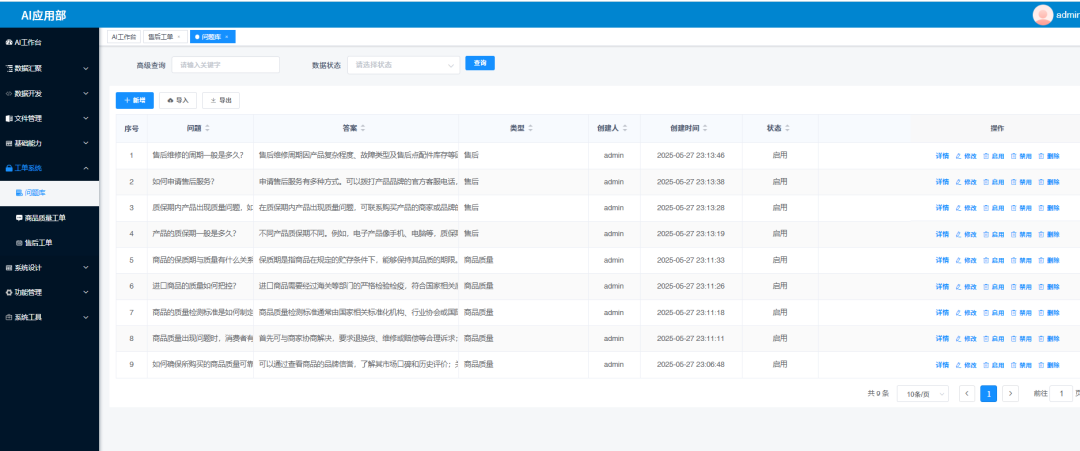The width and height of the screenshot is (1080, 451).
Task: Expand the 数据开发 sidebar menu
Action: click(49, 93)
